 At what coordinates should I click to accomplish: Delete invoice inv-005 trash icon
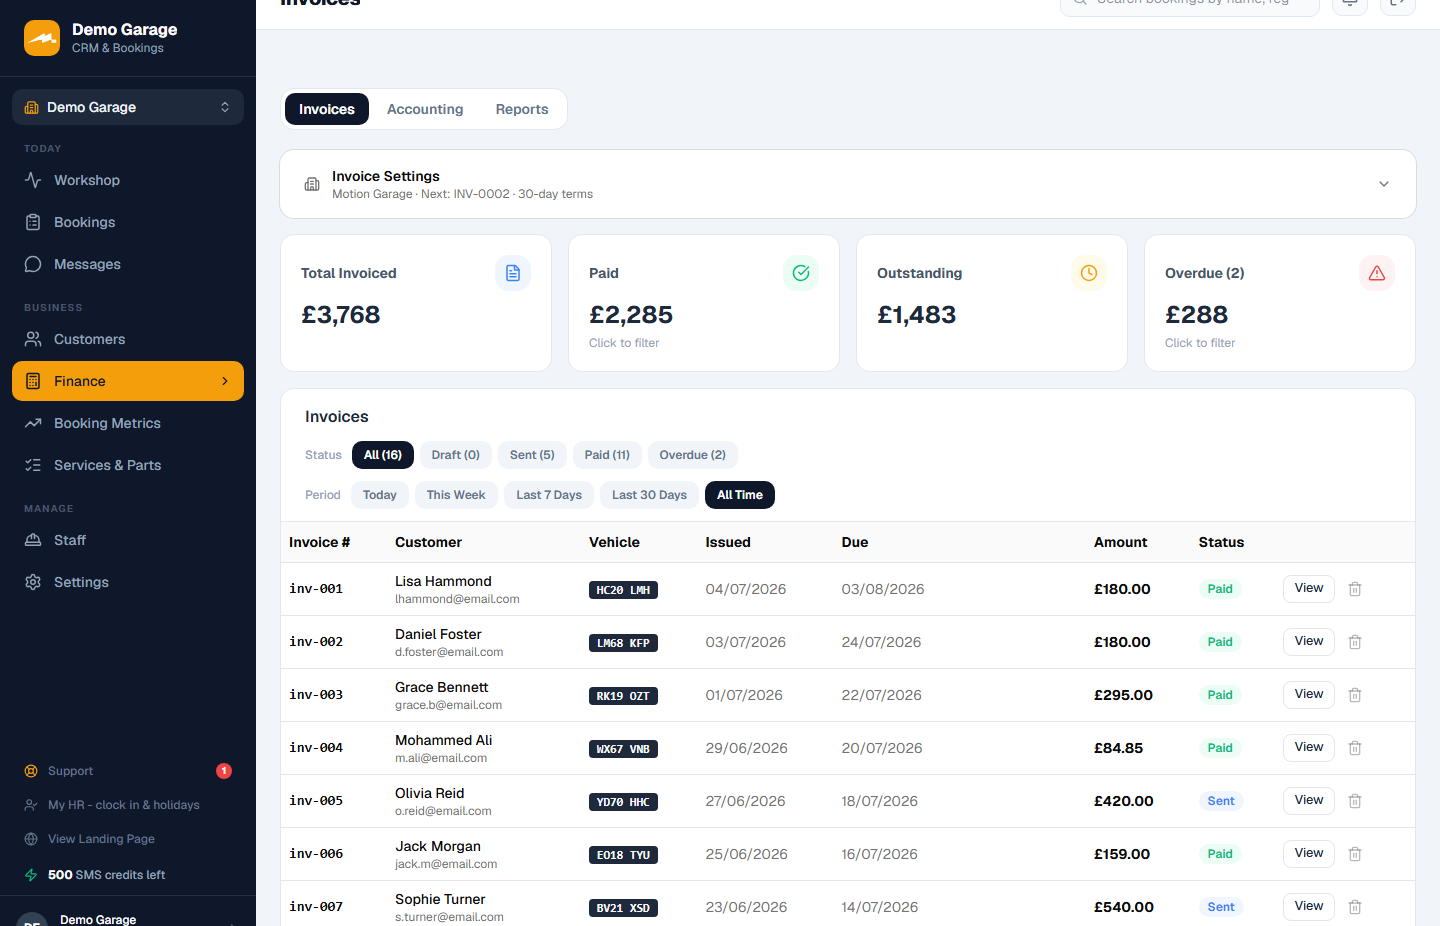tap(1355, 801)
